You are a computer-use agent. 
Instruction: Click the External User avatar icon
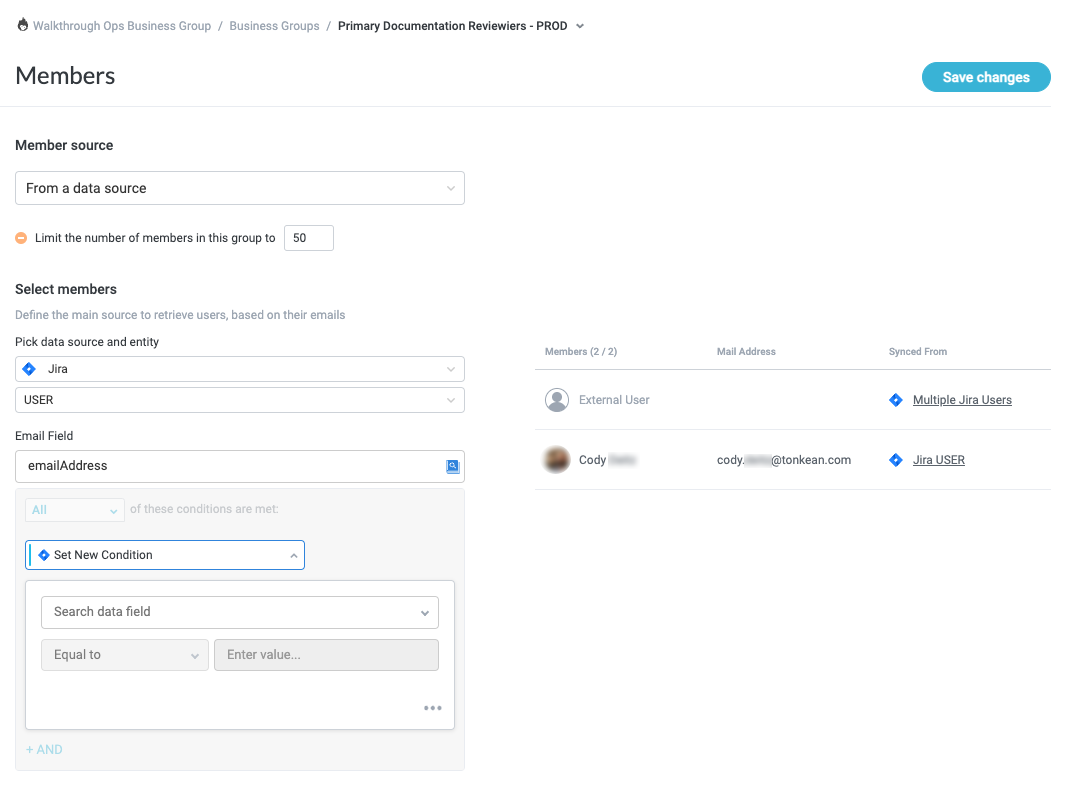(557, 400)
